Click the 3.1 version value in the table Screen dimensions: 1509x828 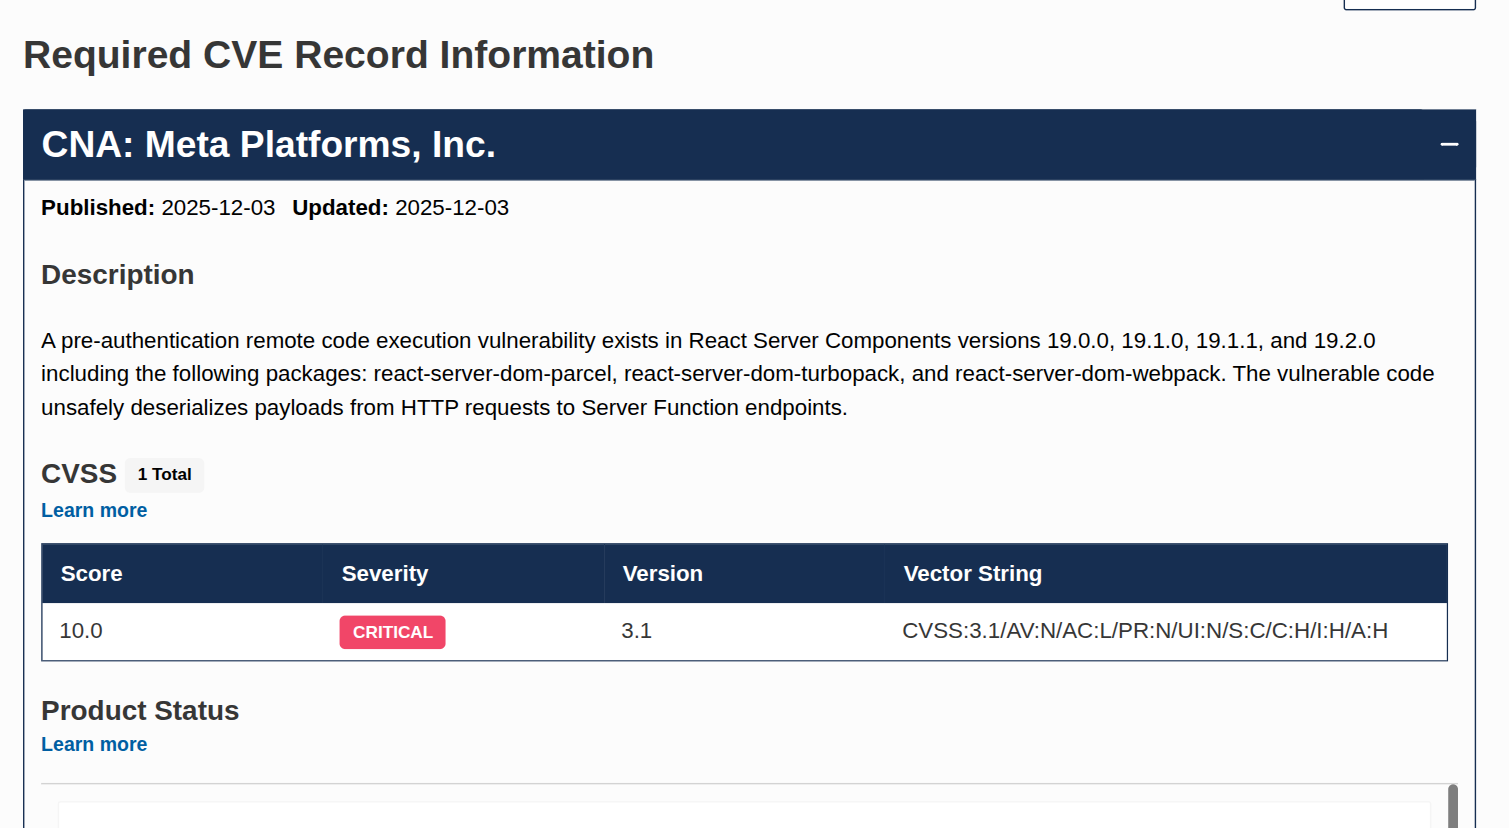(636, 631)
